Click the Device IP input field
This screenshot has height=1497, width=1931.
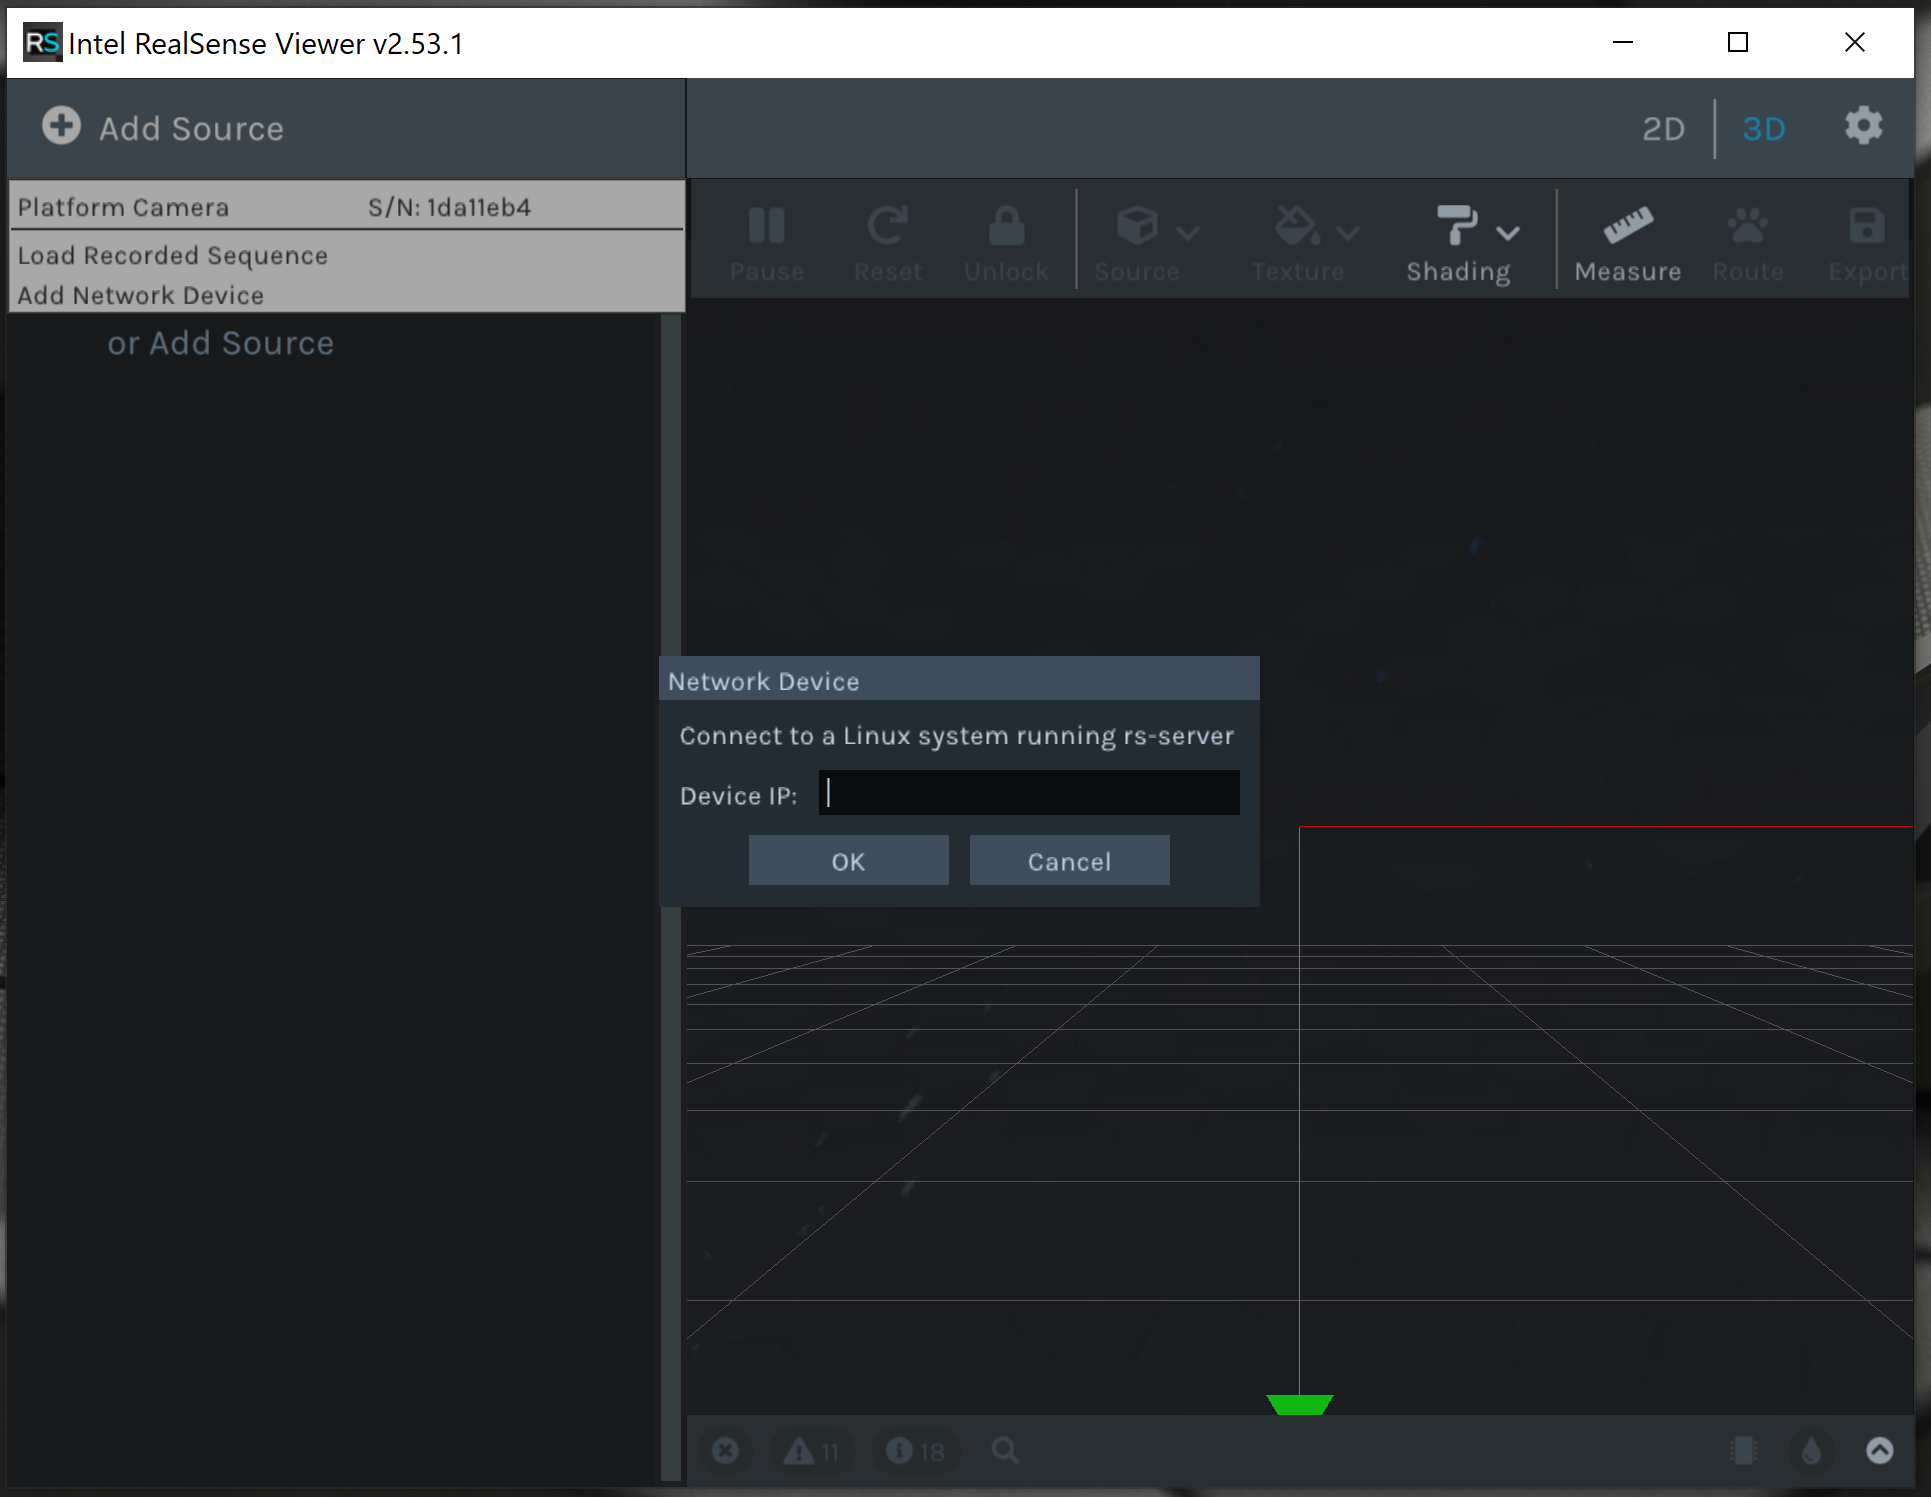pos(1028,793)
